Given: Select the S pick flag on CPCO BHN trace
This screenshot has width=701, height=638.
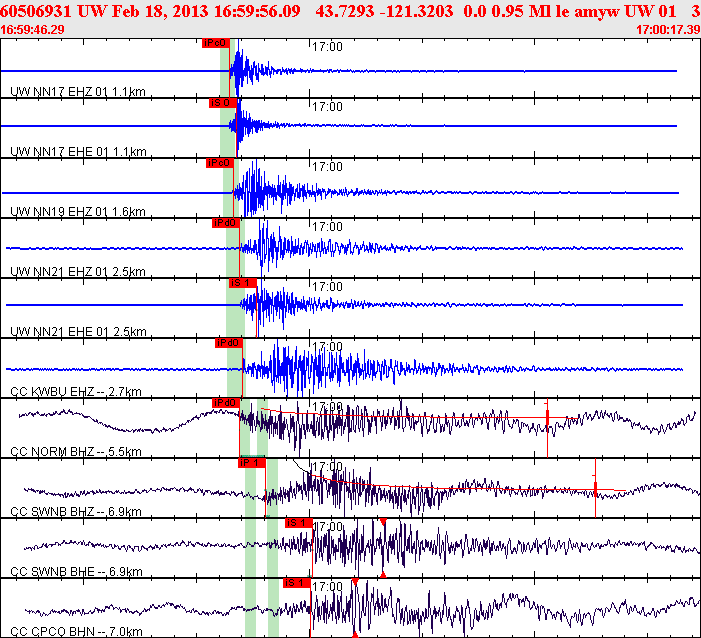Looking at the screenshot, I should pos(295,583).
